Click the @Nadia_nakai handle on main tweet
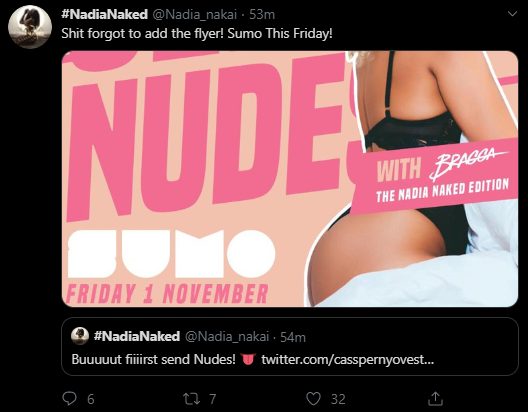Viewport: 528px width, 412px height. (x=195, y=14)
